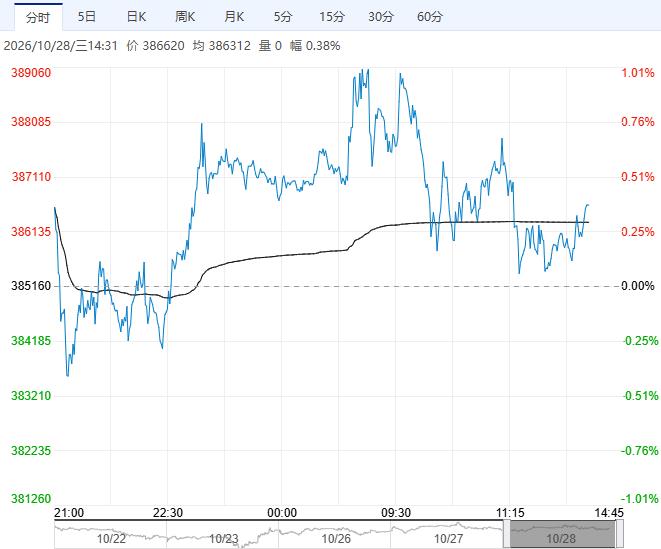The image size is (661, 549).
Task: Switch to the 5分 interval tab
Action: coord(283,17)
